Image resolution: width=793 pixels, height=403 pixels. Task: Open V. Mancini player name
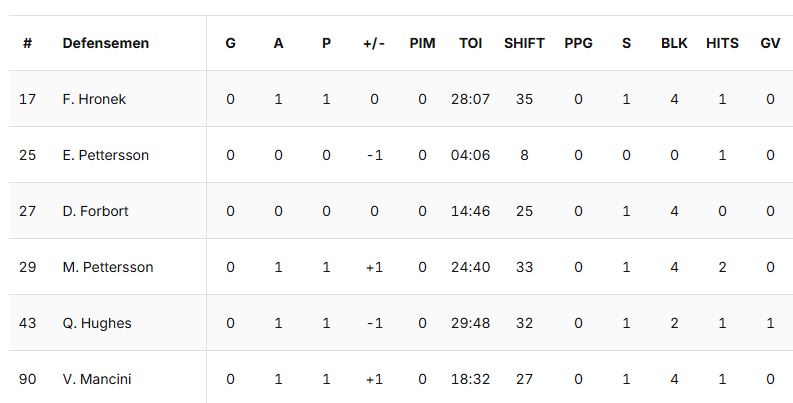[x=96, y=379]
